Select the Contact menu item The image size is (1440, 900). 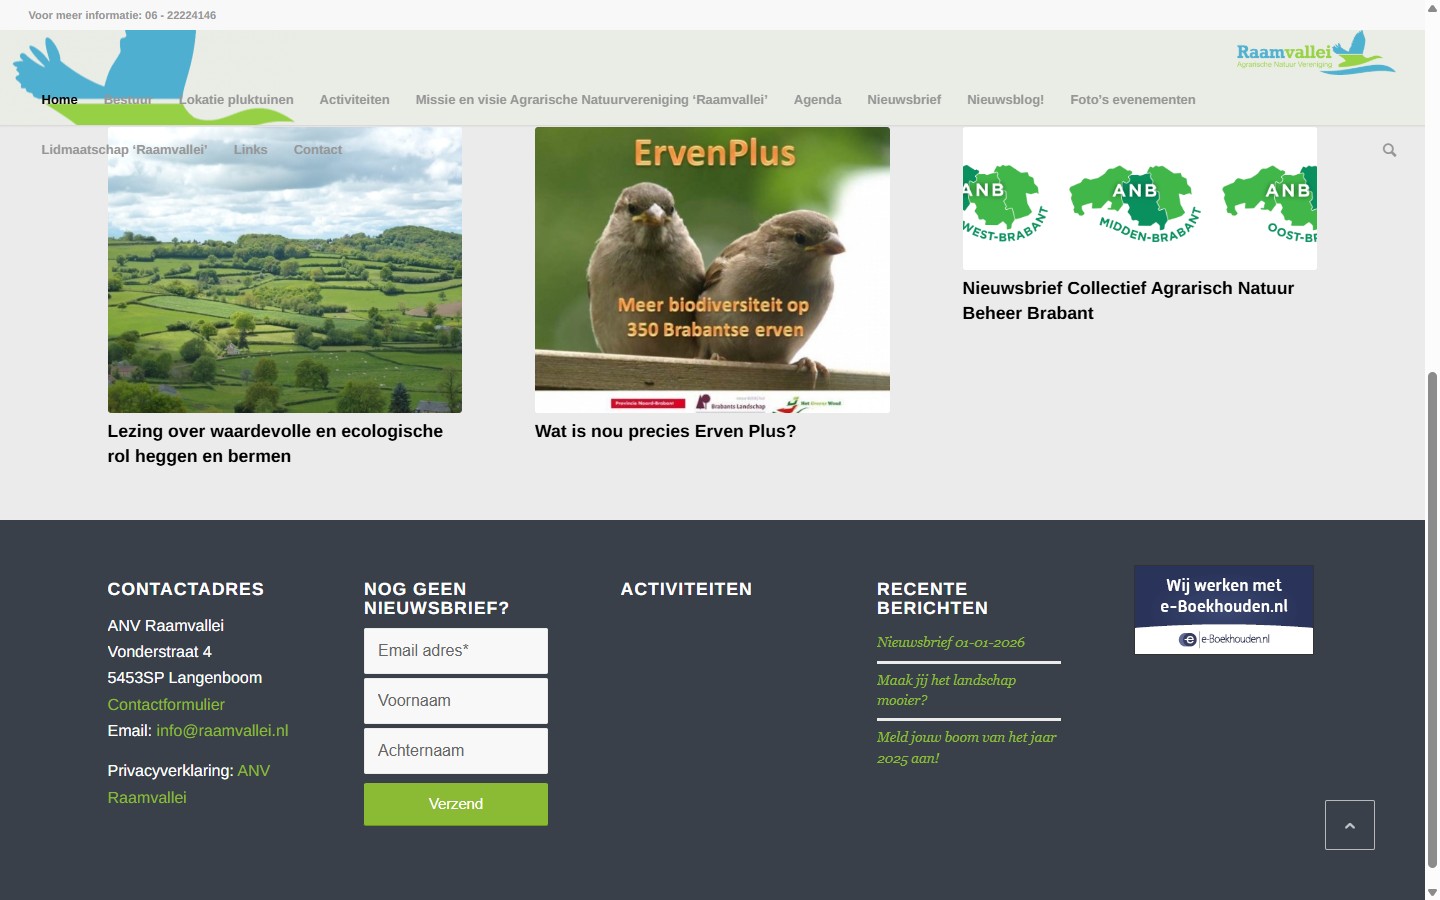(x=317, y=150)
